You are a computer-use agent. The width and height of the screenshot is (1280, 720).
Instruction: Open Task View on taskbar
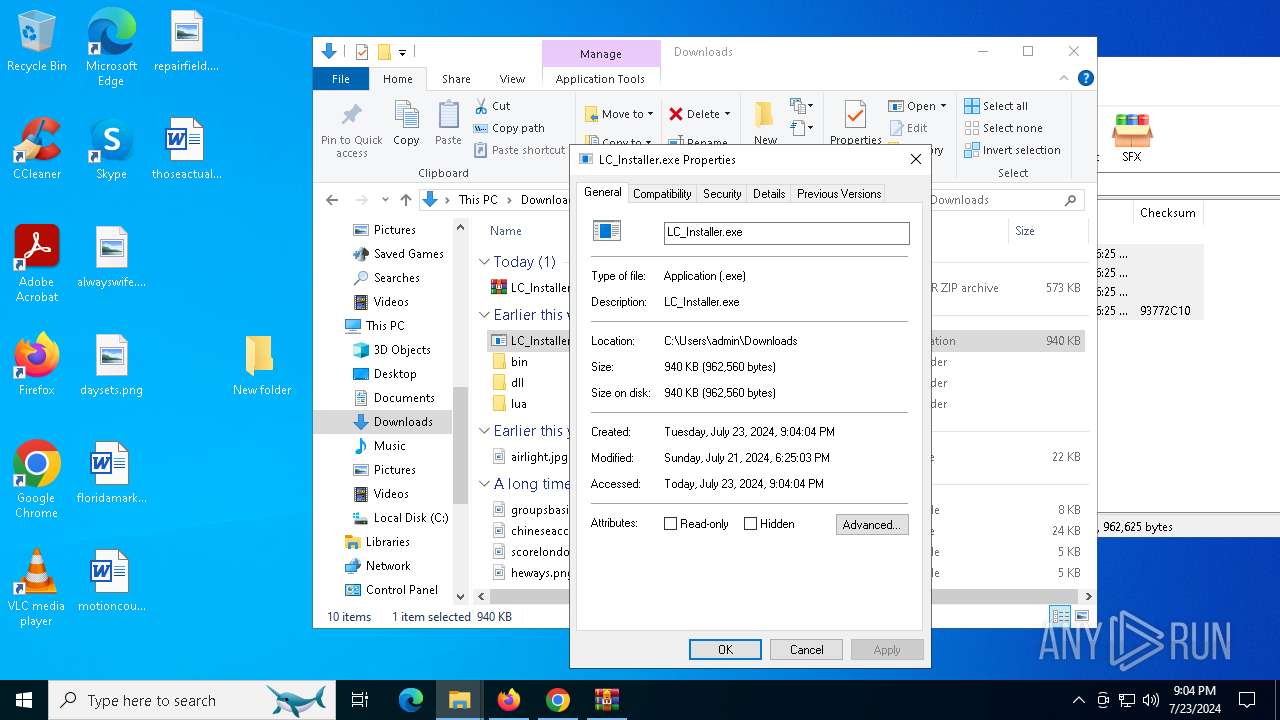point(360,700)
